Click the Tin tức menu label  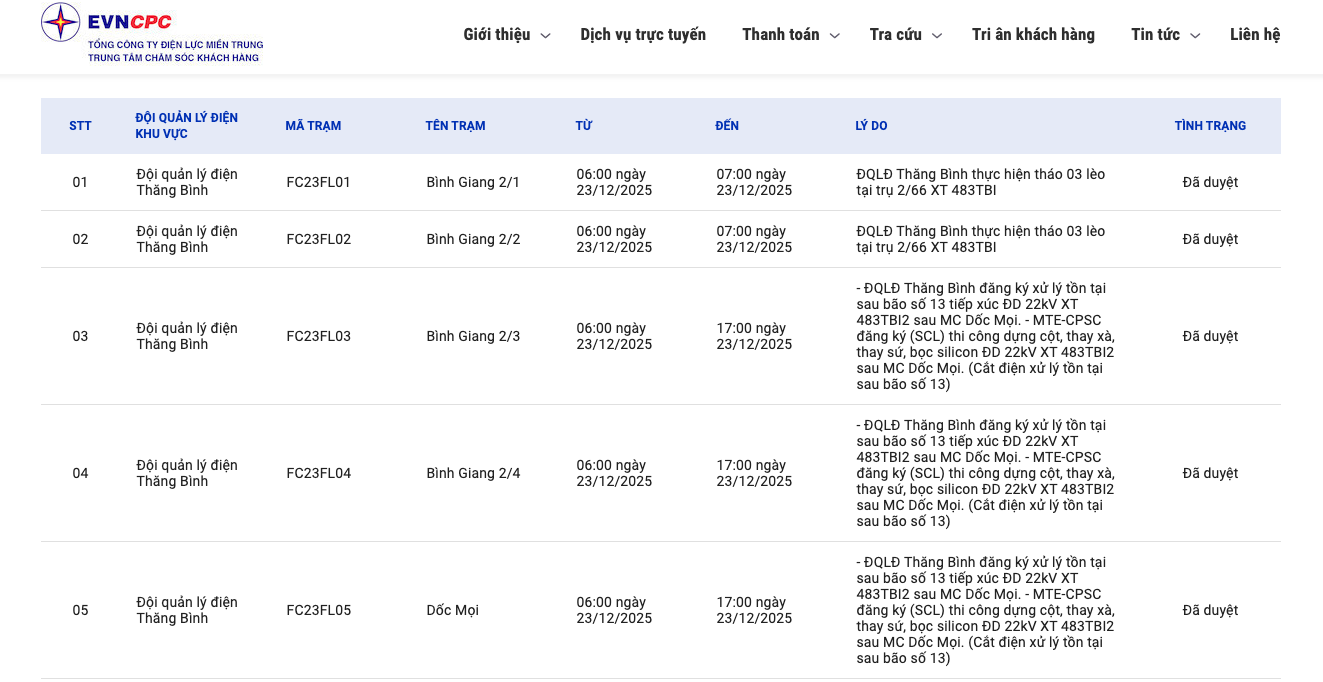pos(1155,35)
